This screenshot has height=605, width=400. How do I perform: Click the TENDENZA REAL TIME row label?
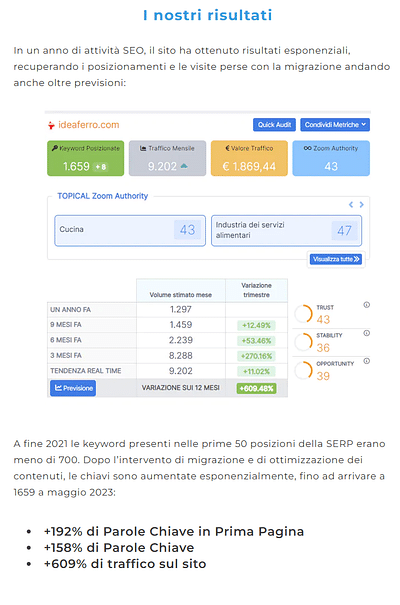coord(86,371)
